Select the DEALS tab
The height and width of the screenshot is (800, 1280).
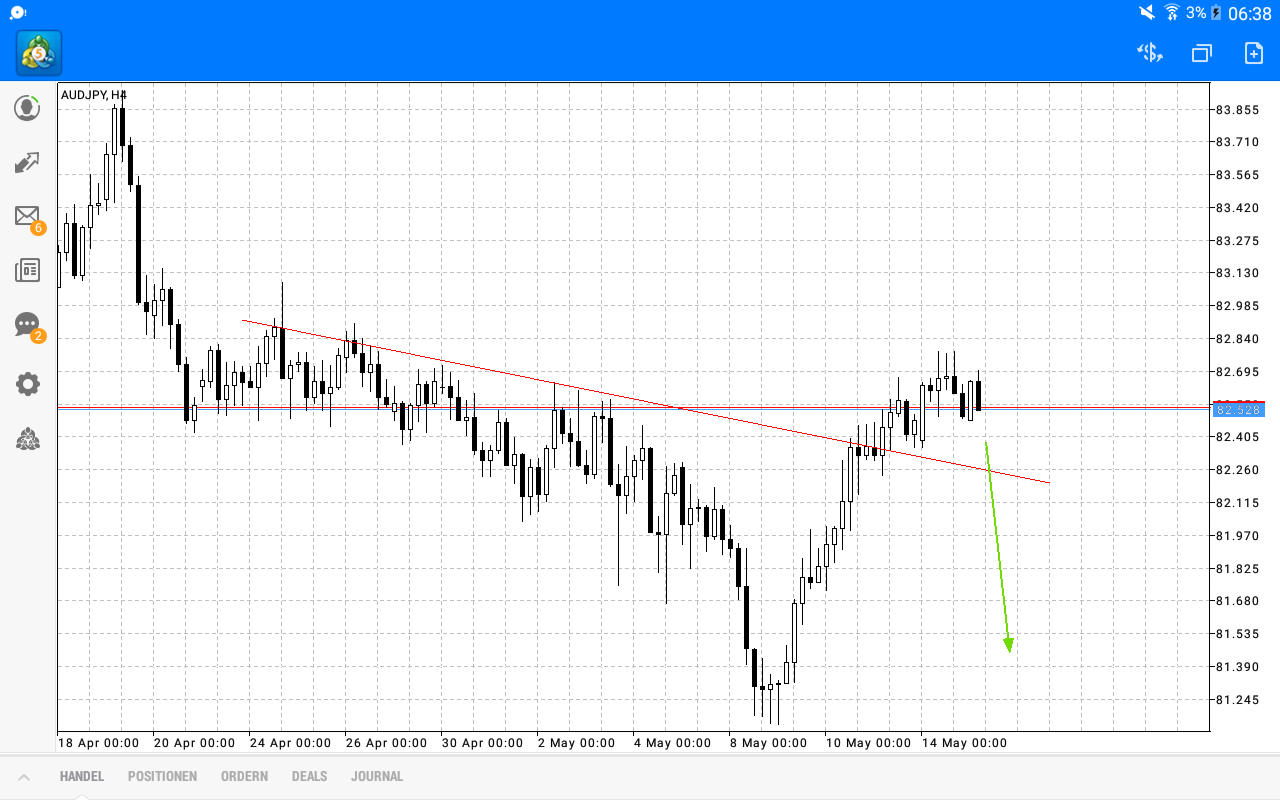tap(309, 776)
